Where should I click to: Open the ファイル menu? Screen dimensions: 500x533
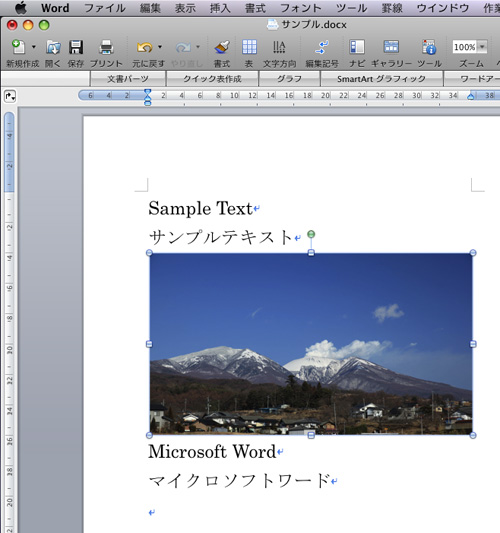[105, 8]
